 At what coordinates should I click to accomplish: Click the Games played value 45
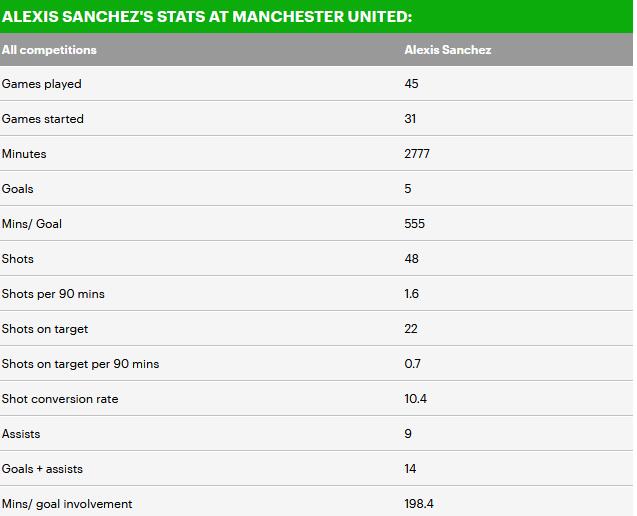pyautogui.click(x=411, y=84)
